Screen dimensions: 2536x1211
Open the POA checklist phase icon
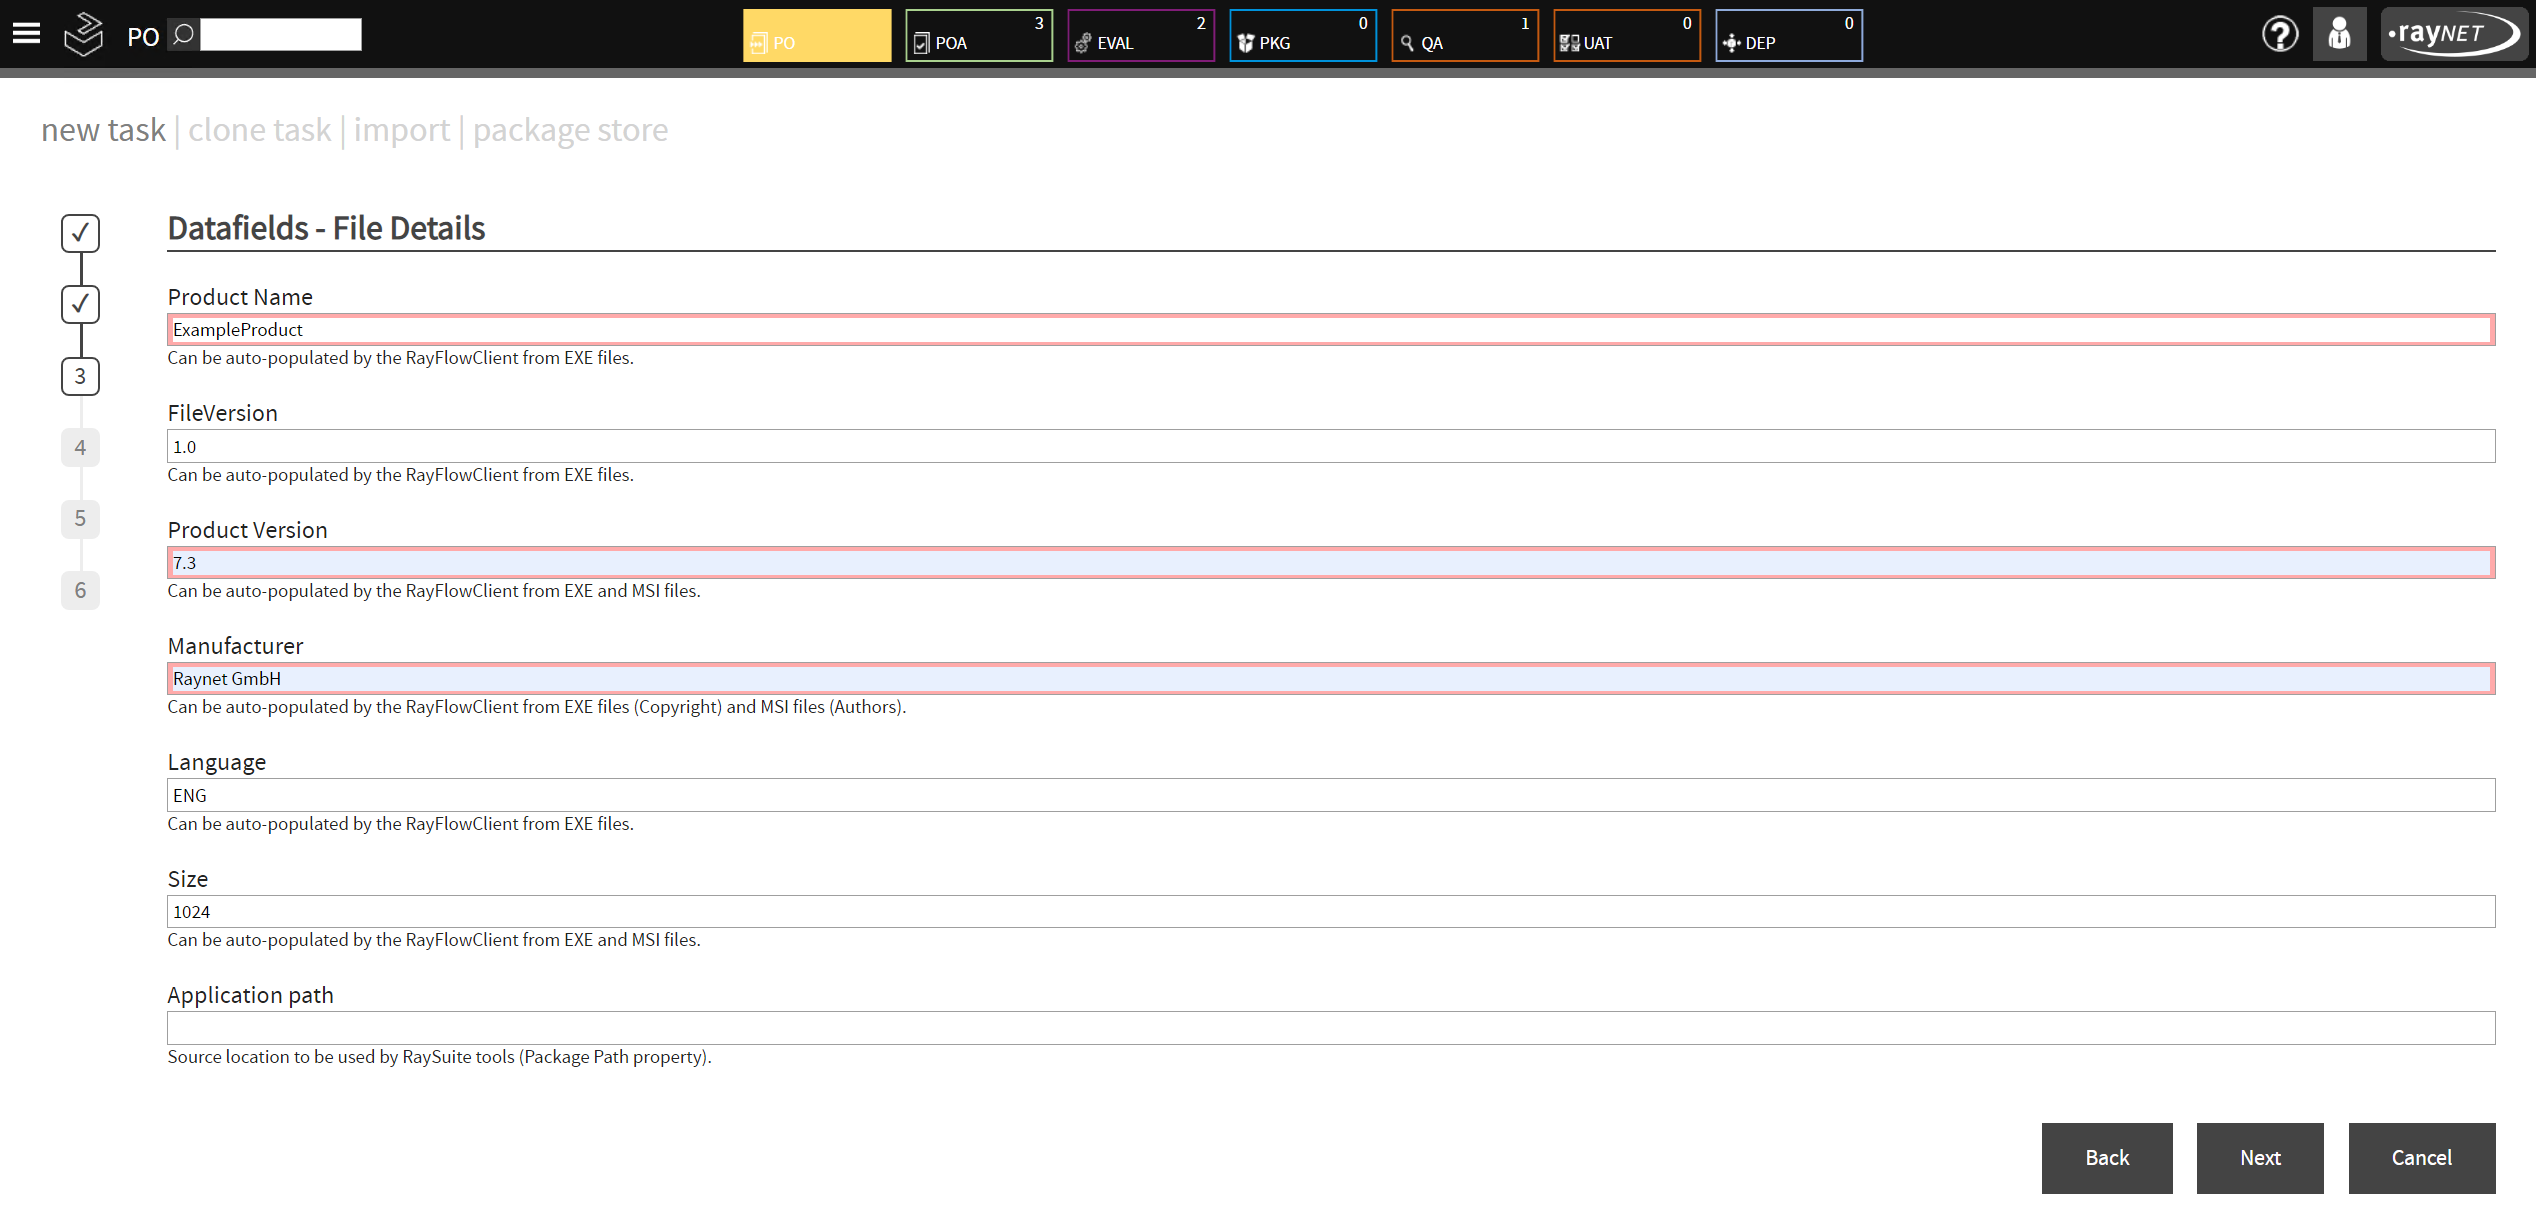(922, 42)
